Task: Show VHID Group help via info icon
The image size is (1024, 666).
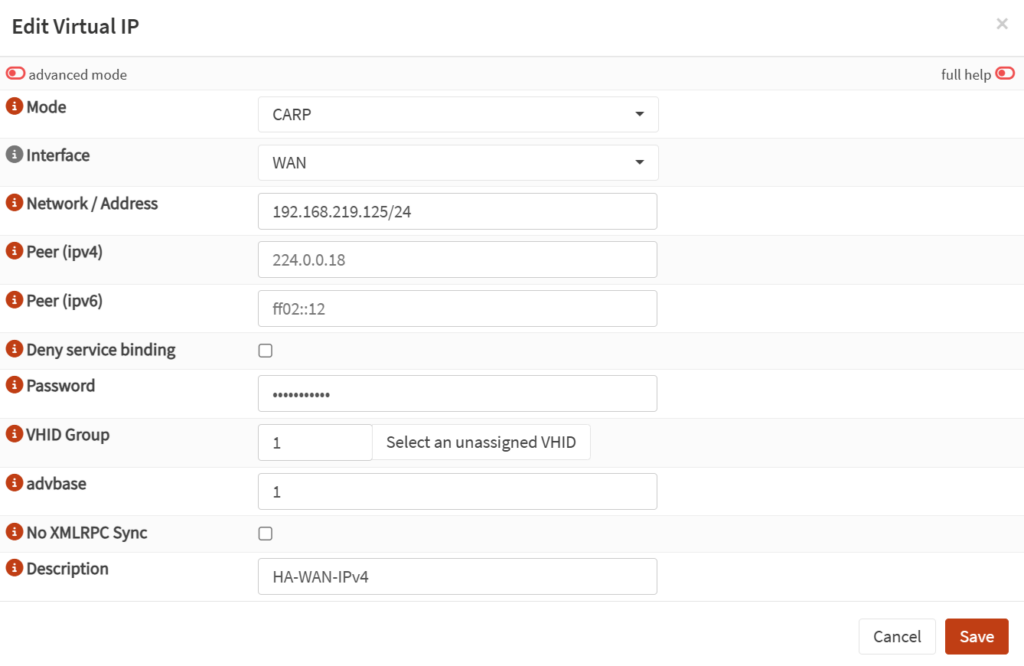Action: pos(15,435)
